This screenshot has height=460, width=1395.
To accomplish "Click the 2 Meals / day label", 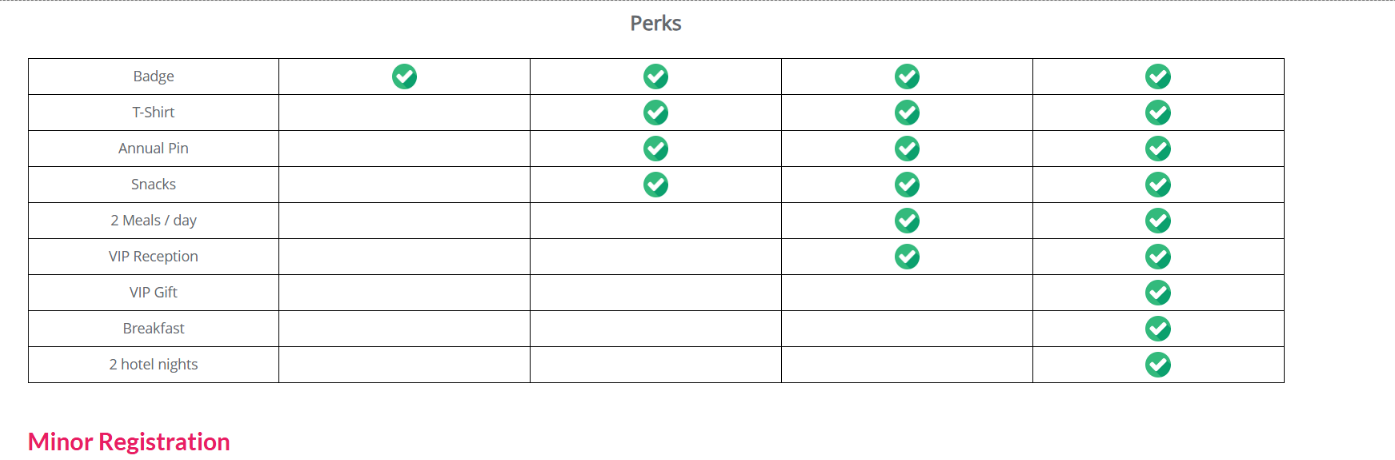I will tap(153, 220).
